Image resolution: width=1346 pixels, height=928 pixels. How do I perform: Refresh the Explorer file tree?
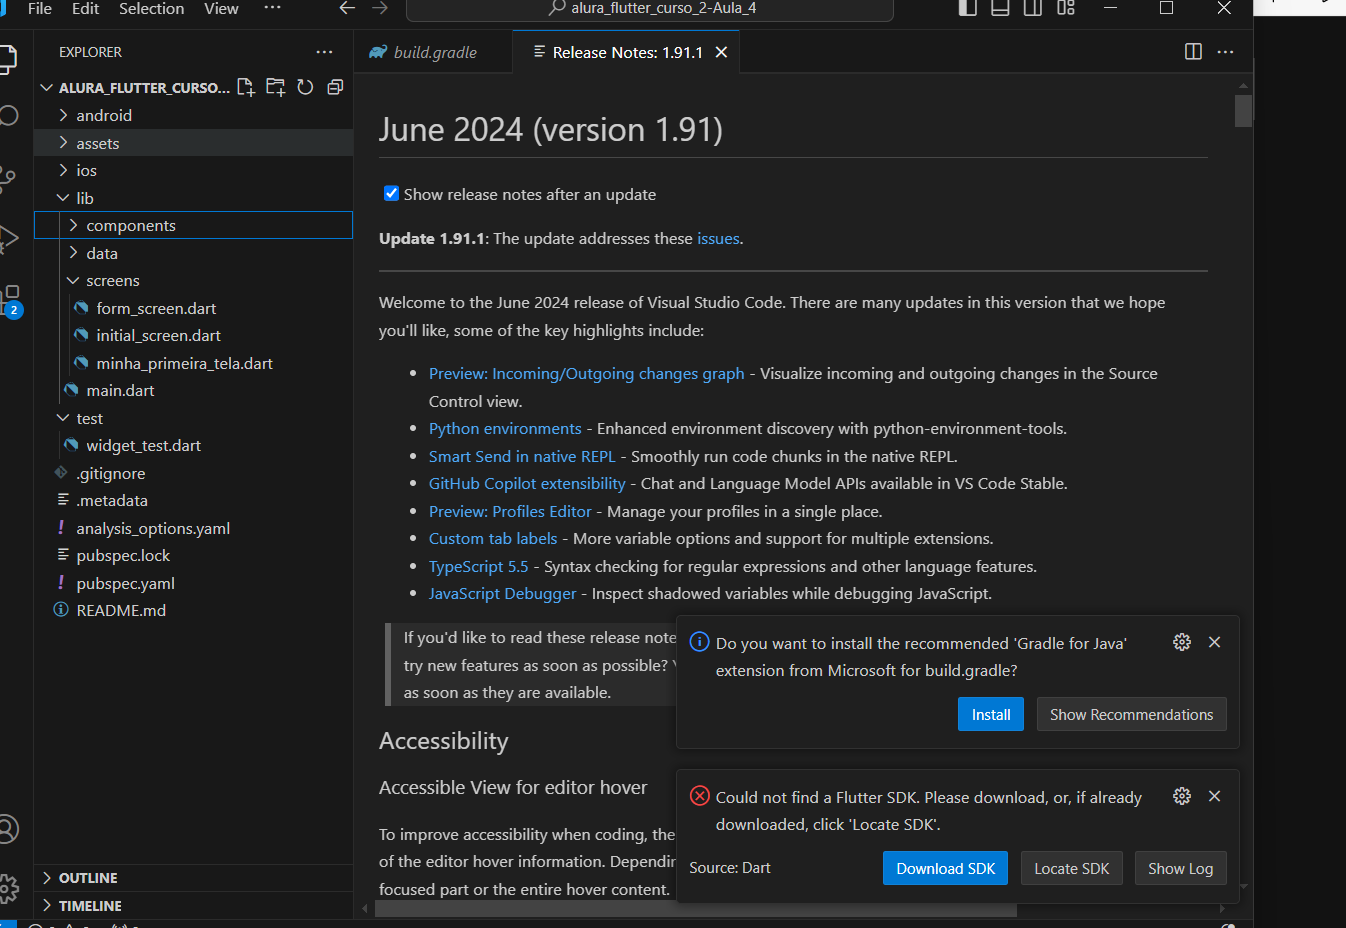pos(305,87)
